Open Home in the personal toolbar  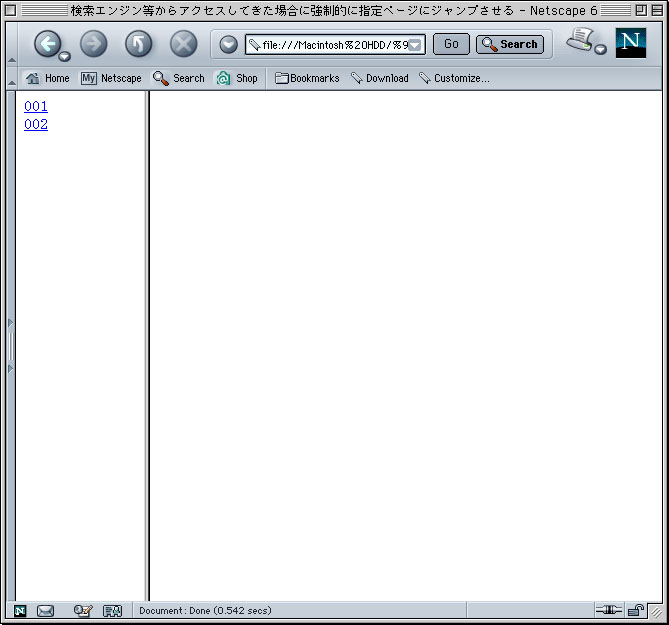47,78
